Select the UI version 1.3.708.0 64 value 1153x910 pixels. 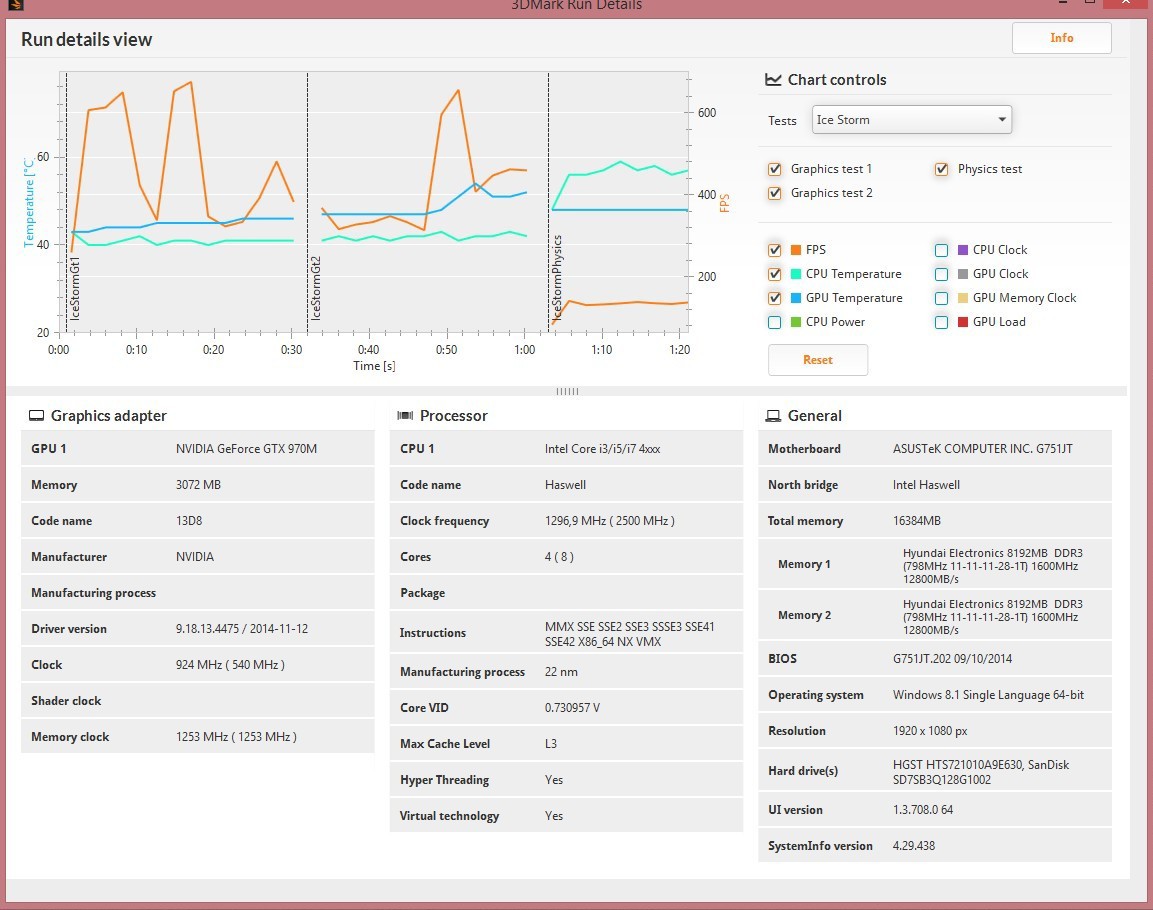[x=923, y=810]
